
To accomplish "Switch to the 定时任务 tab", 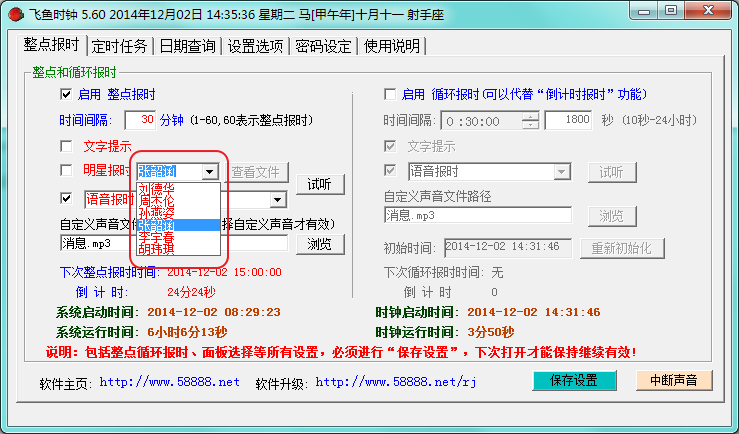I will [x=120, y=46].
